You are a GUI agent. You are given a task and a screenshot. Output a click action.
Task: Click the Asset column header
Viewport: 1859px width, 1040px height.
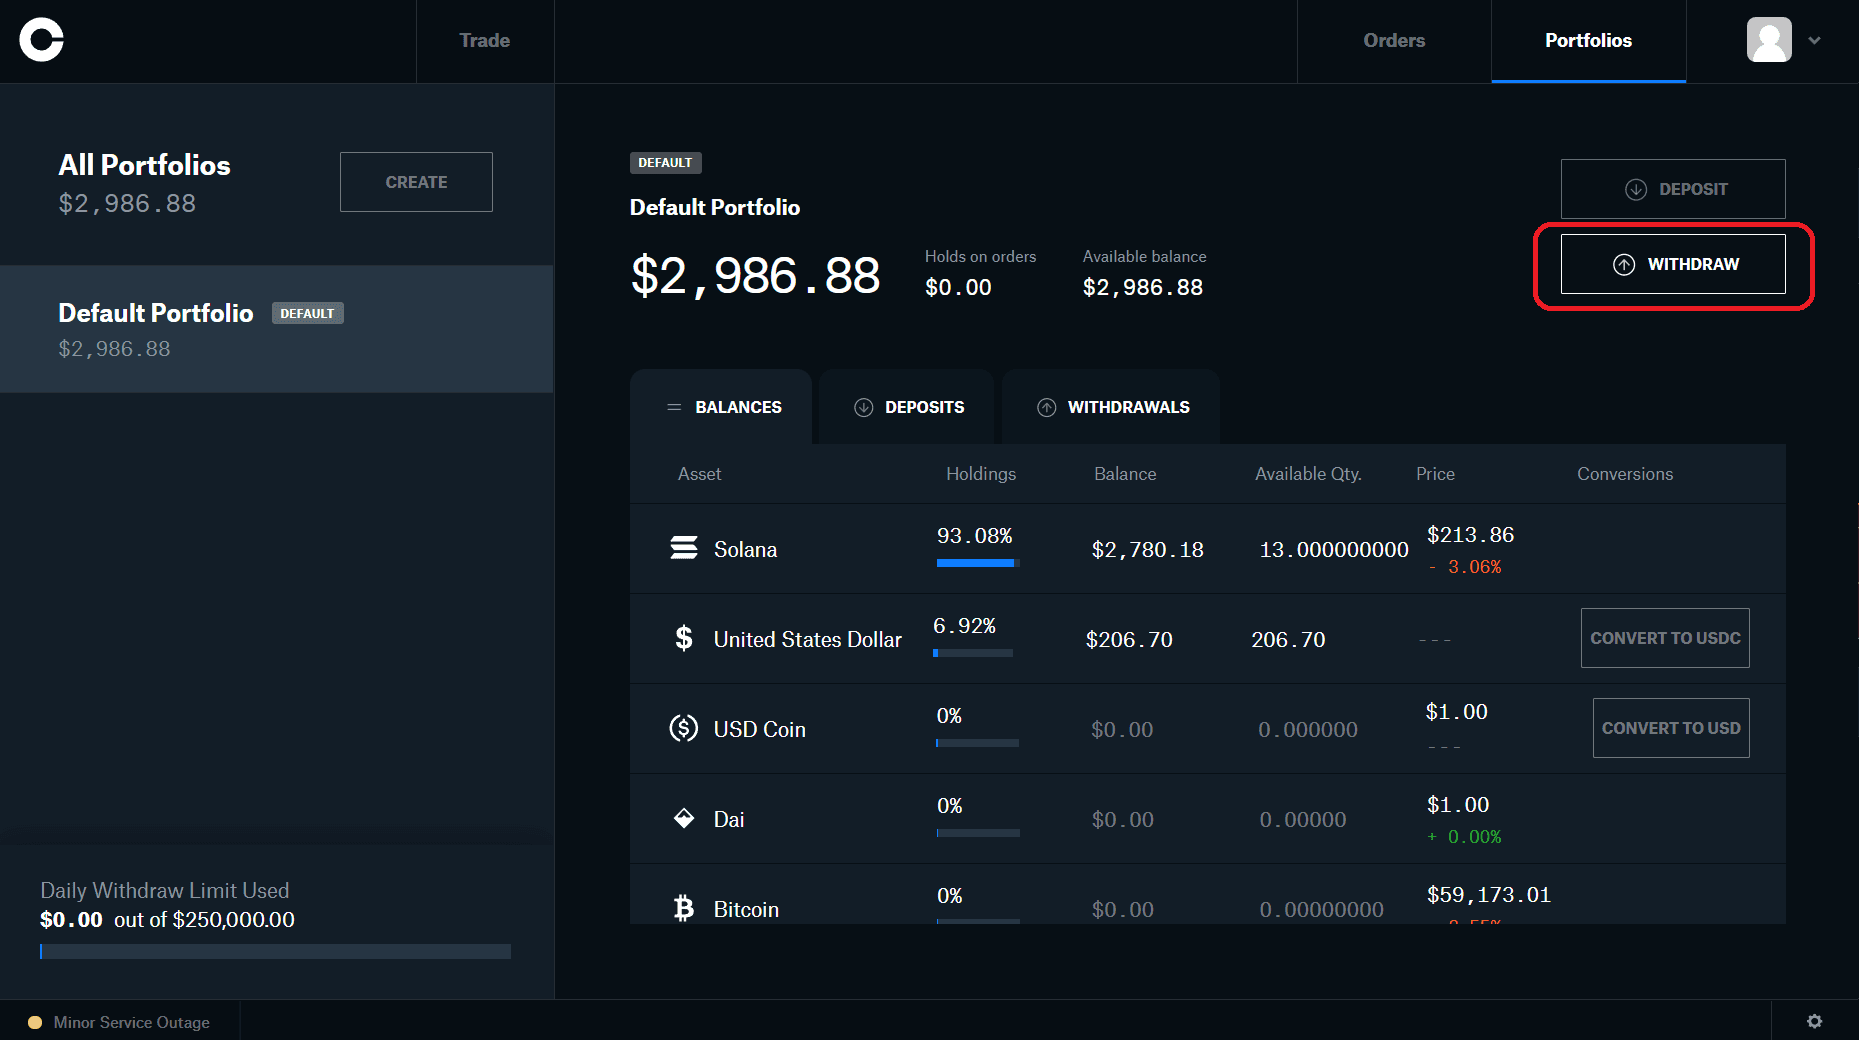(x=699, y=474)
